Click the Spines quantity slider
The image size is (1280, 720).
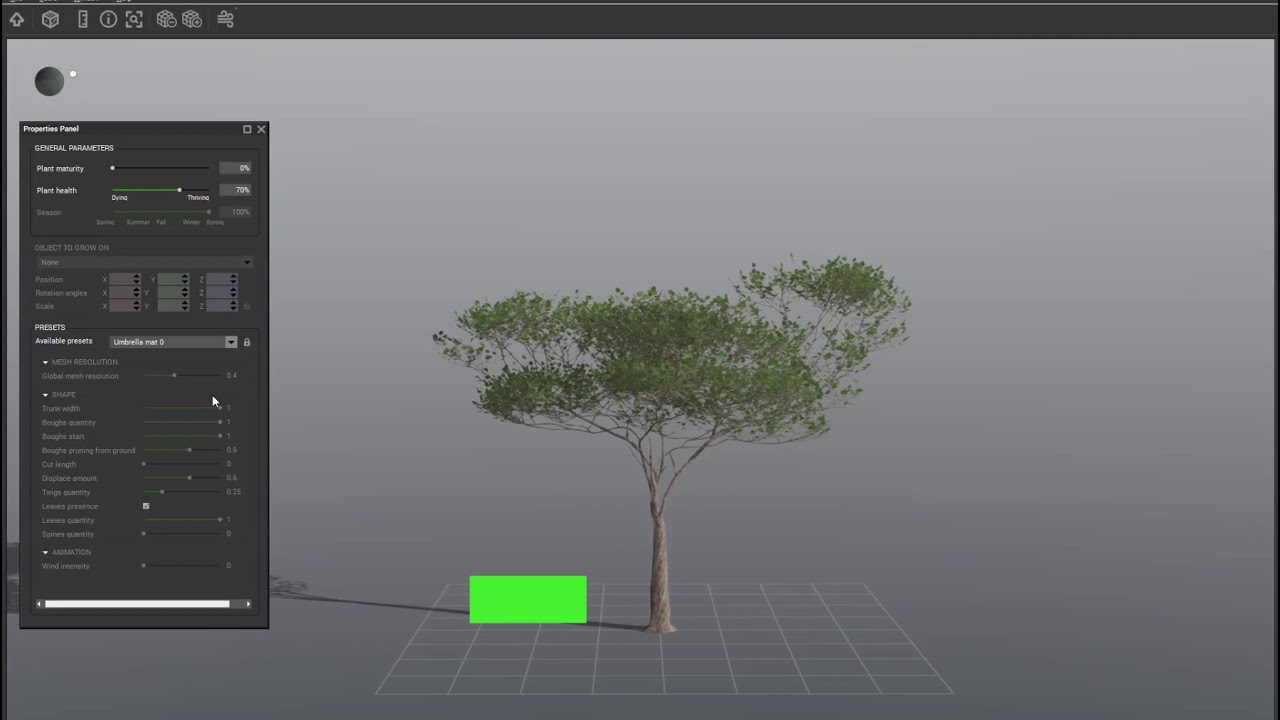182,534
